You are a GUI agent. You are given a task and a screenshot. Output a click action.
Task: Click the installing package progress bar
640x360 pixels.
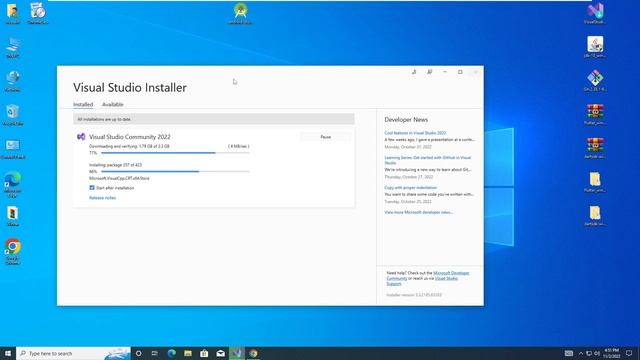175,171
